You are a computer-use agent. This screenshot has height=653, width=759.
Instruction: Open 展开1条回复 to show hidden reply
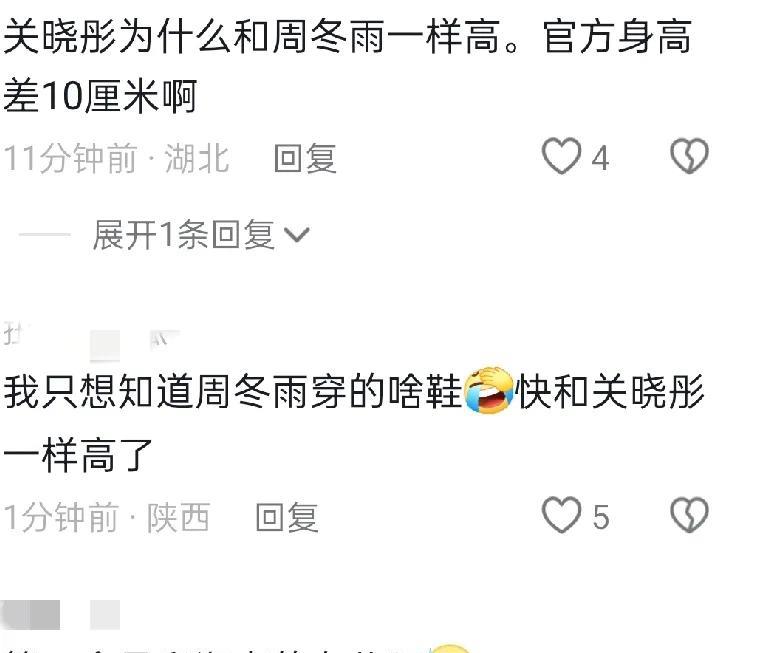(x=184, y=235)
